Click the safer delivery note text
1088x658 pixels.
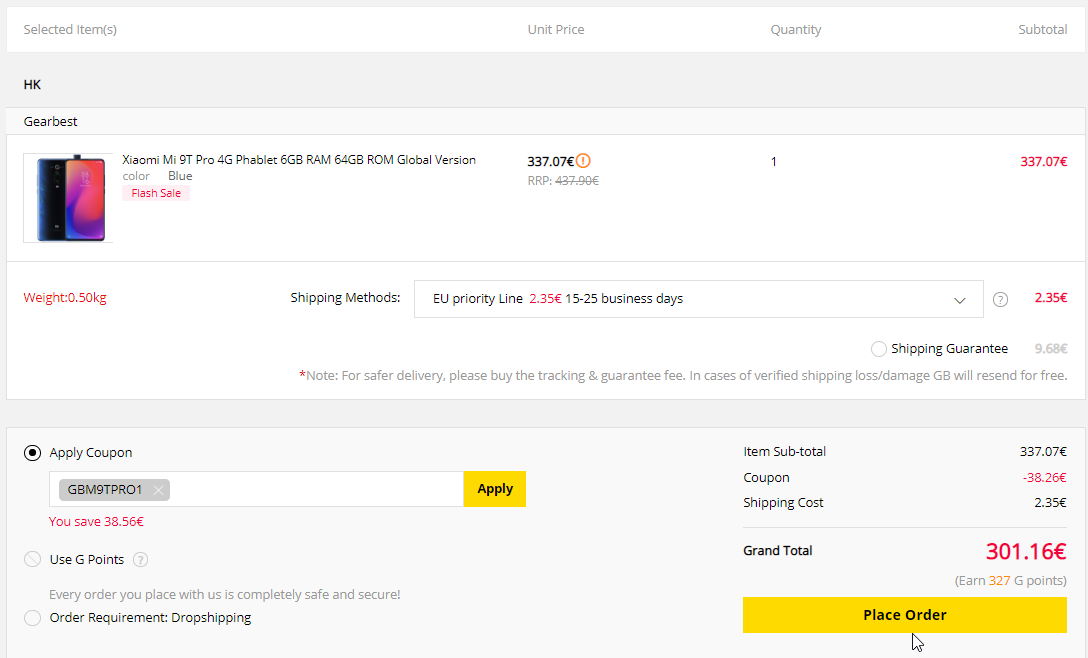(683, 376)
